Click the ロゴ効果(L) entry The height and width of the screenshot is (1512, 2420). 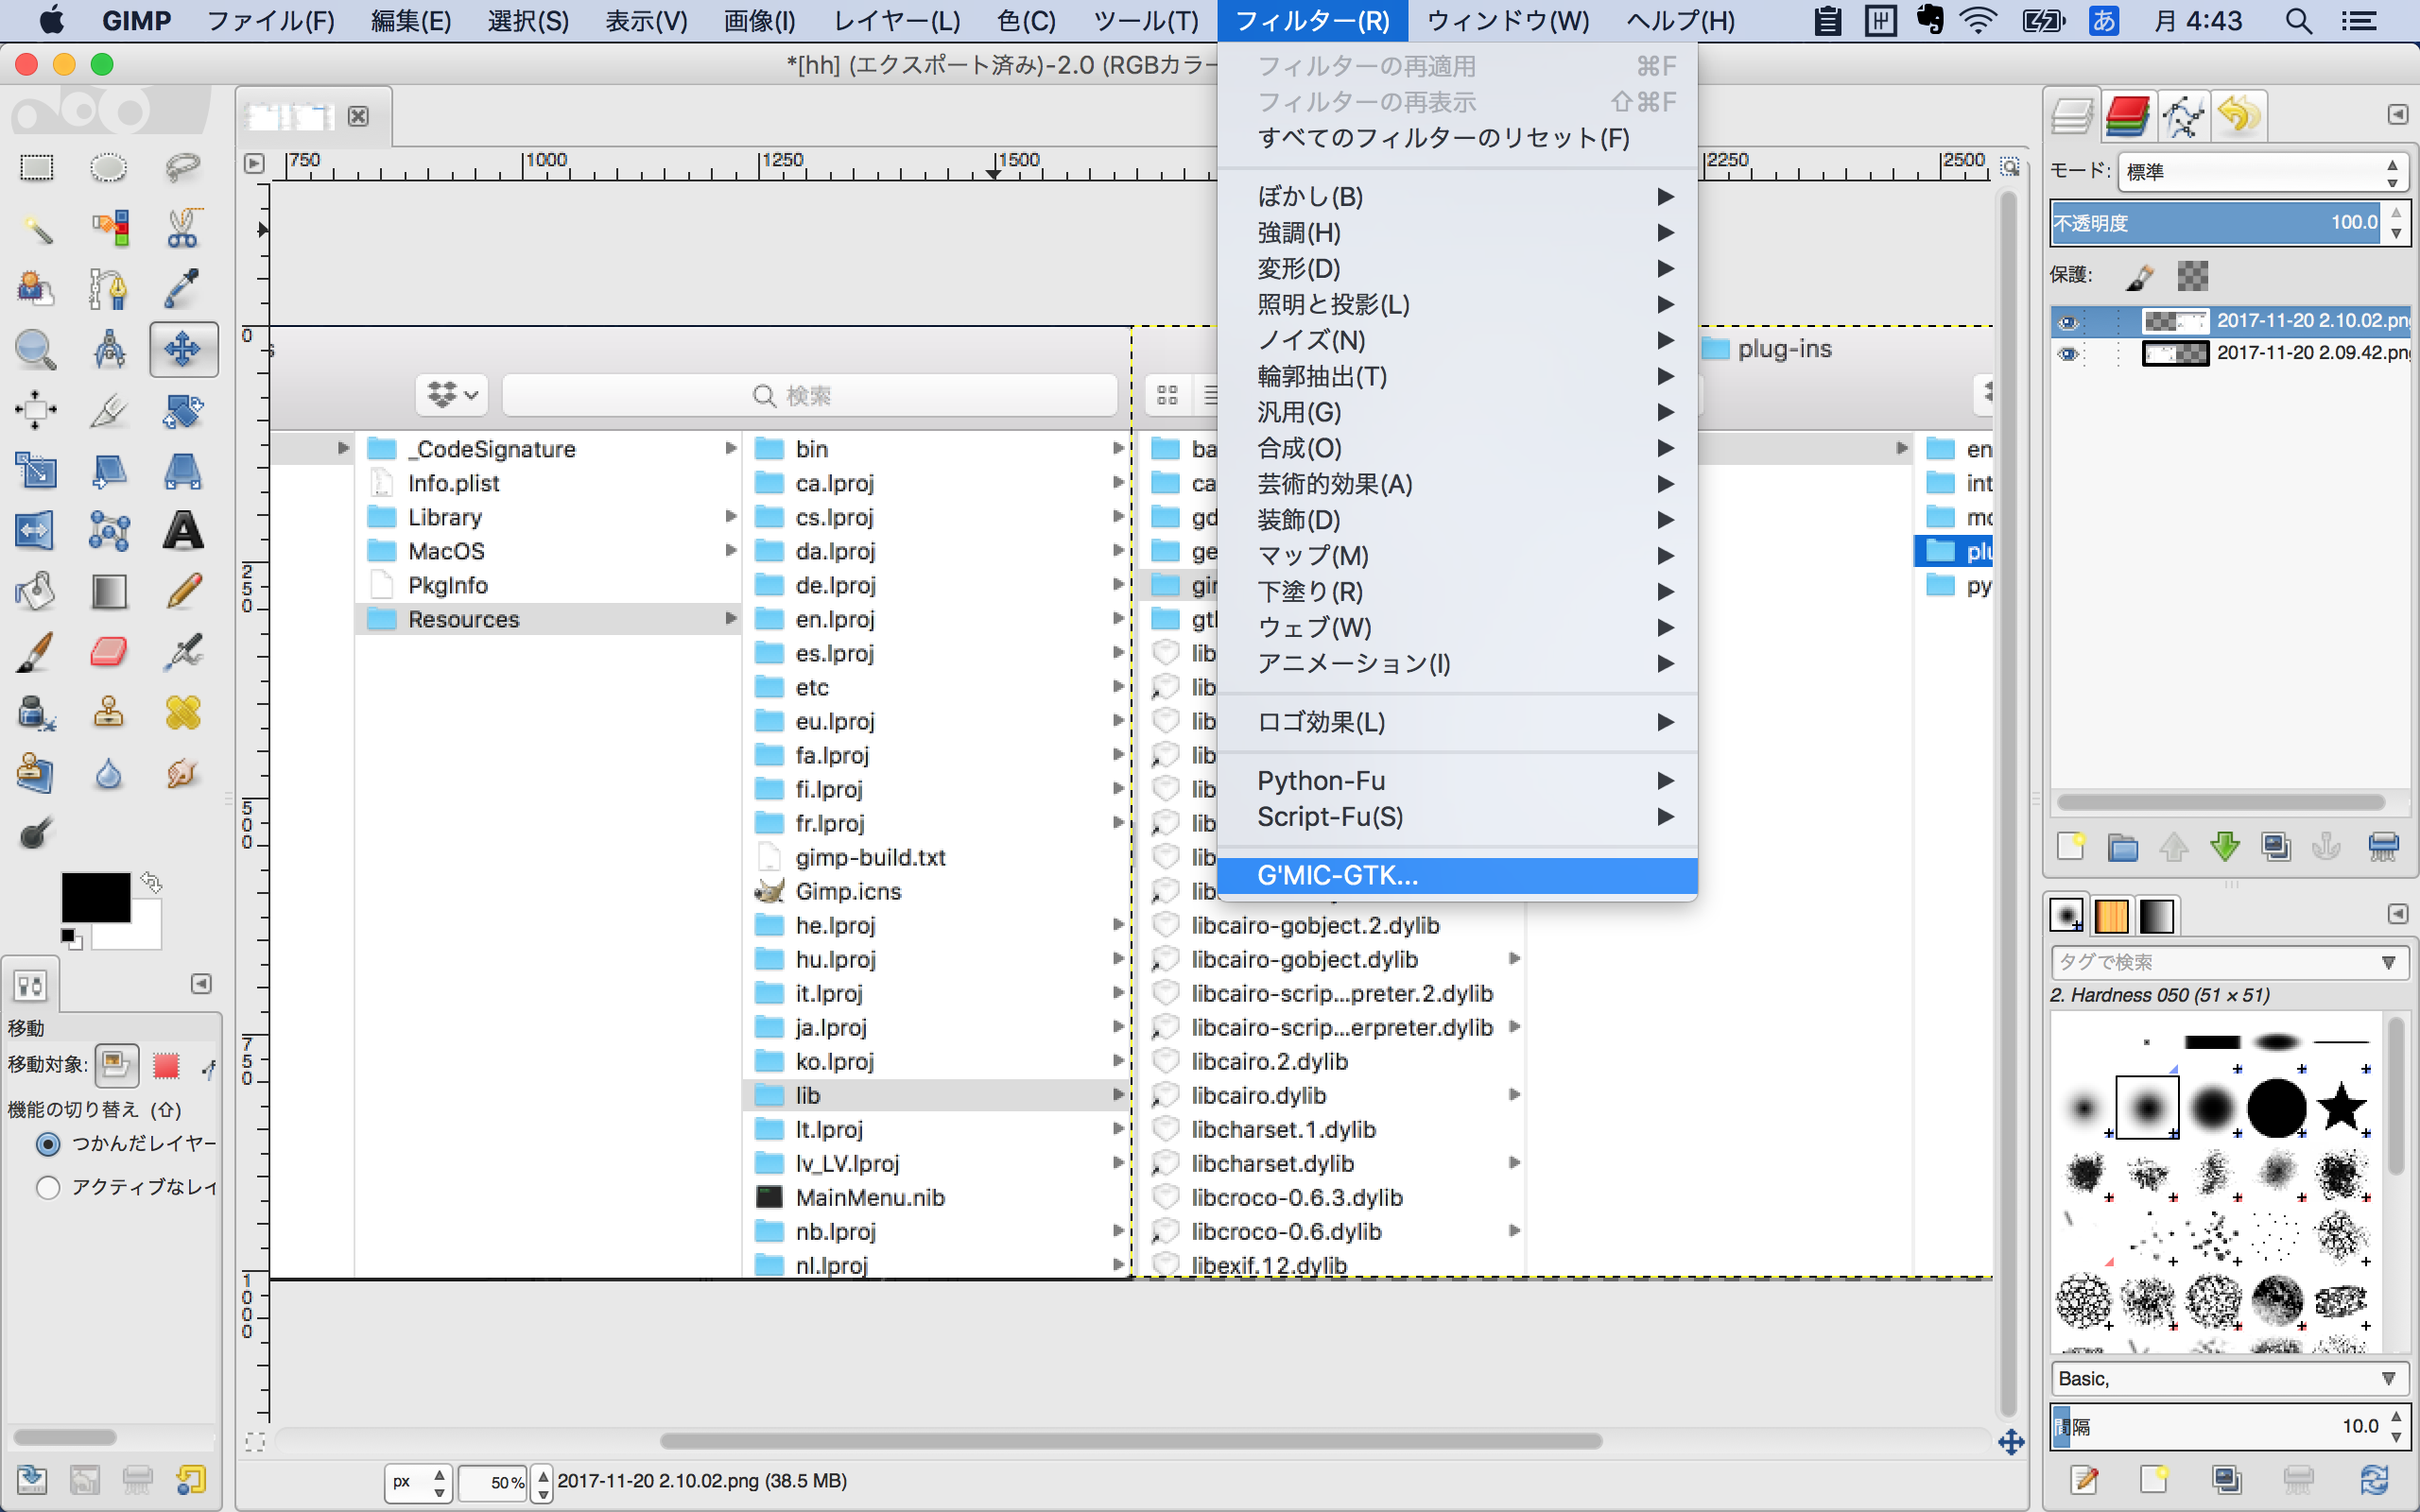[1457, 722]
